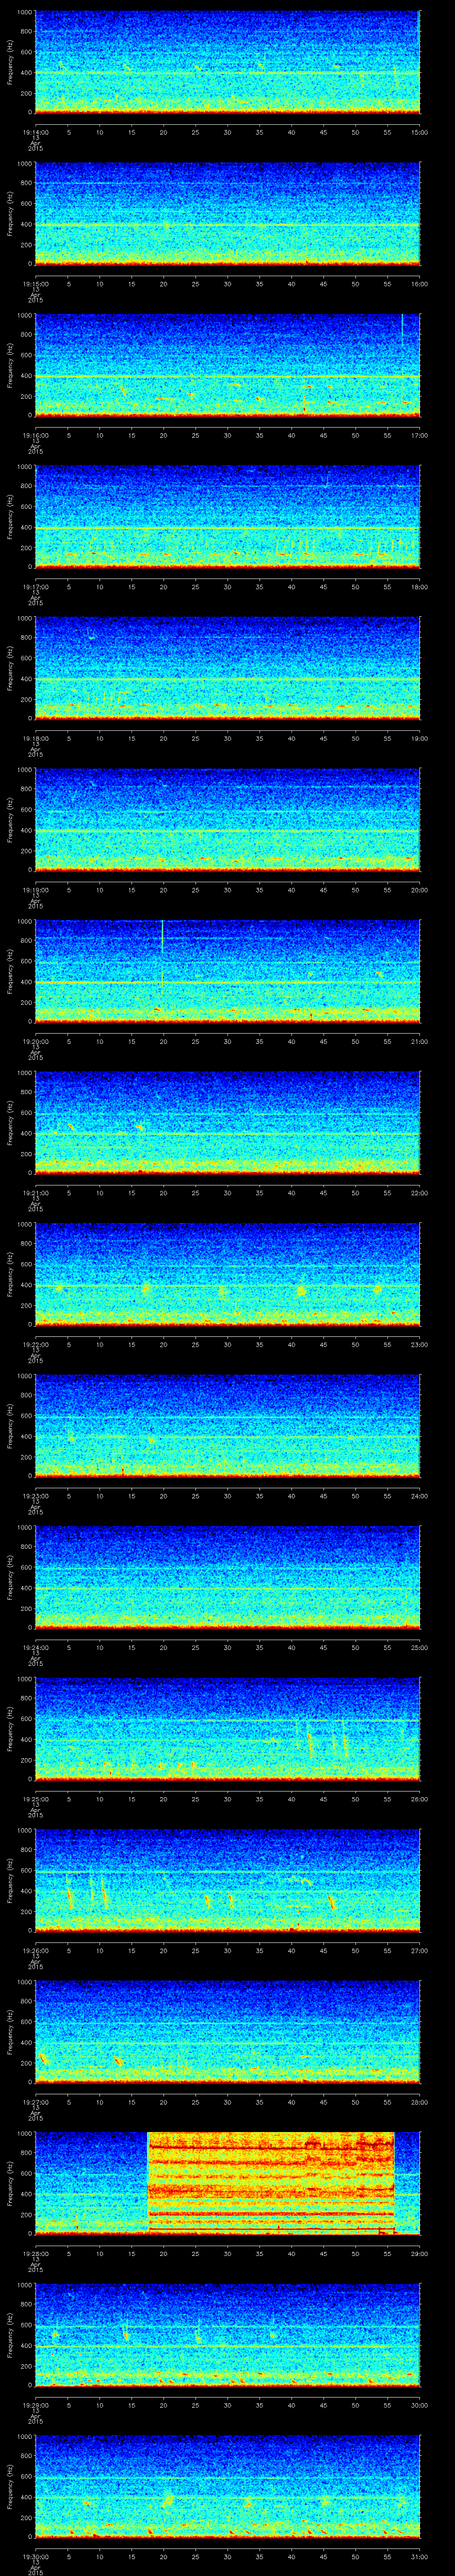Click the '19:17:00' start time label

click(35, 586)
